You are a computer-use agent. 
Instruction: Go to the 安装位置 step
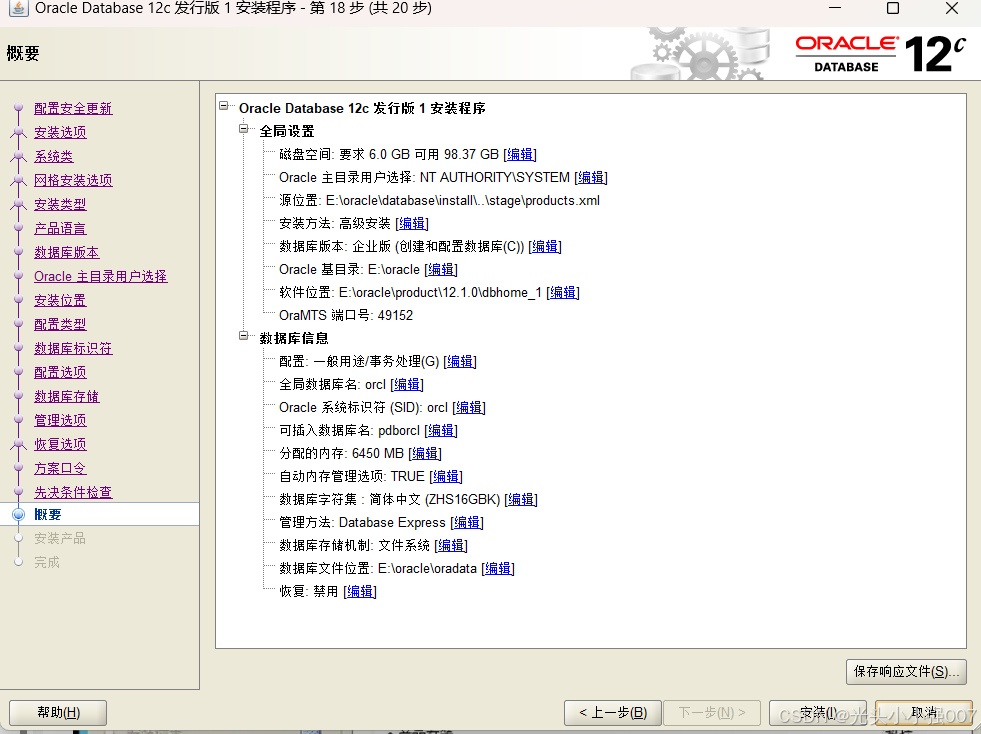[x=60, y=300]
